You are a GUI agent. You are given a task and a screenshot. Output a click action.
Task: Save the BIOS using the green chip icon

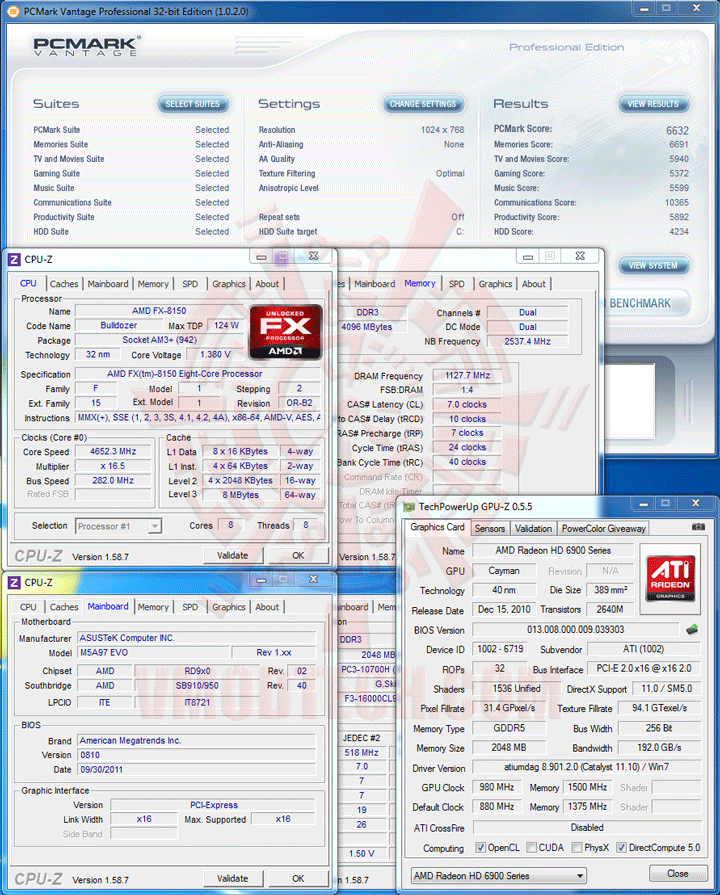click(692, 629)
